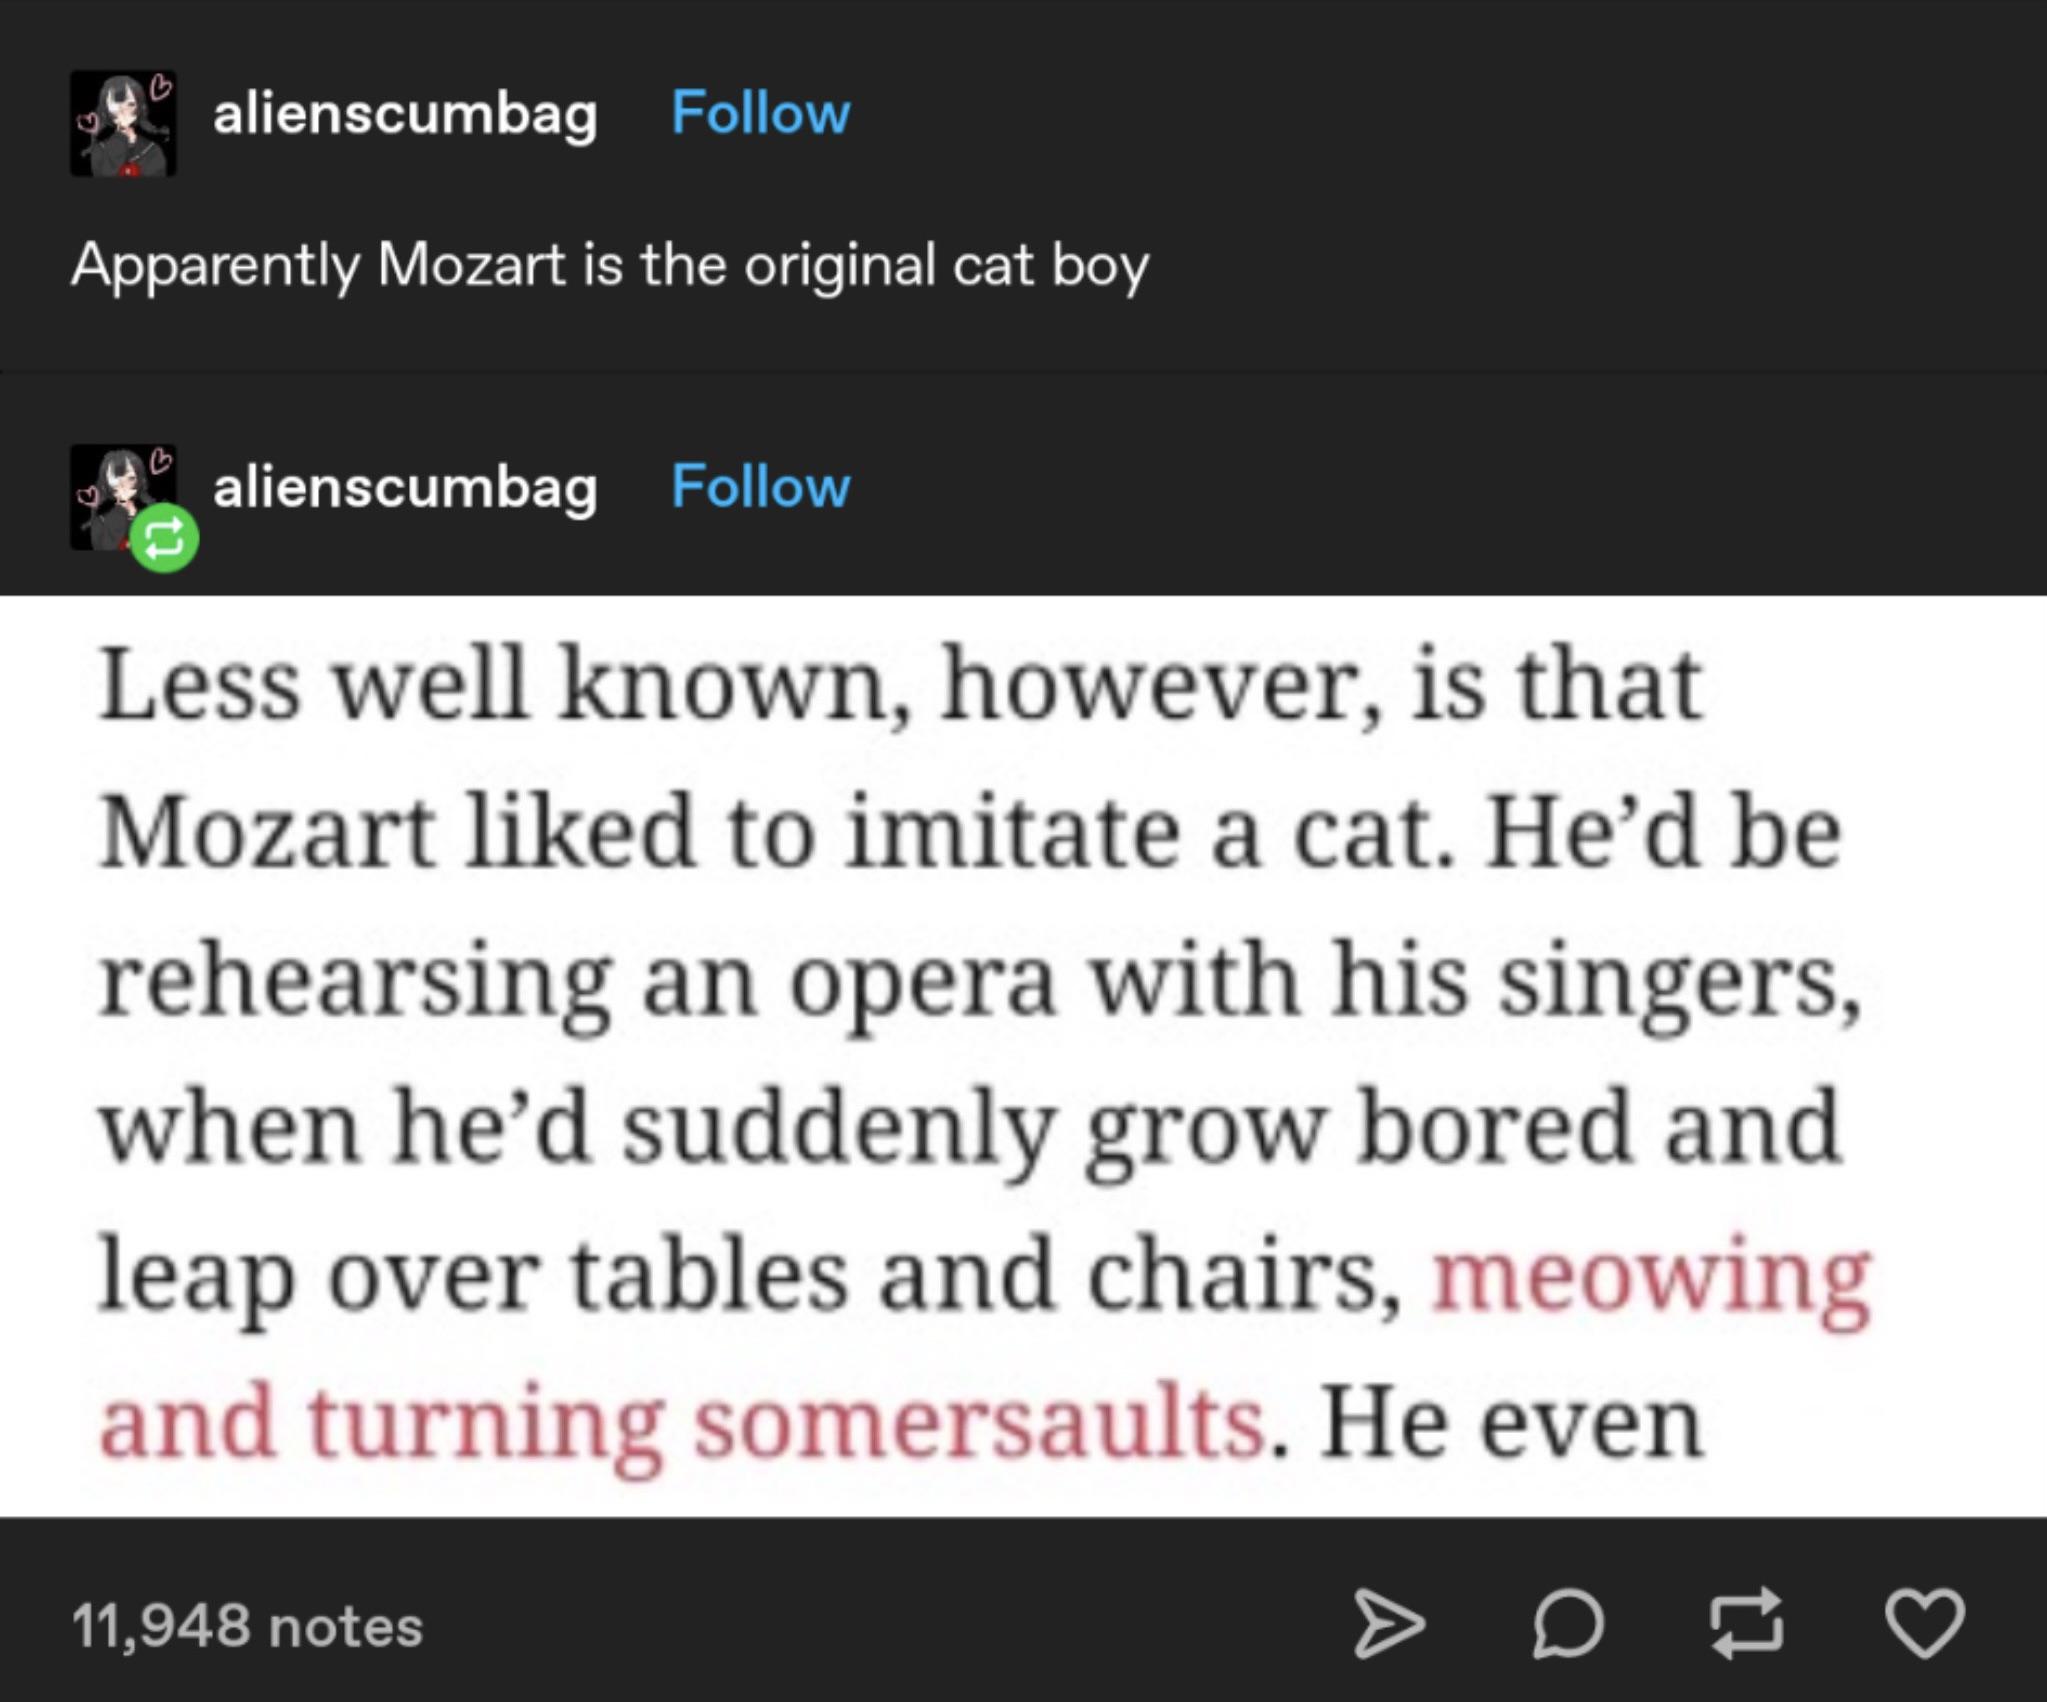Image resolution: width=2047 pixels, height=1702 pixels.
Task: View the 11,948 notes
Action: pos(247,1626)
